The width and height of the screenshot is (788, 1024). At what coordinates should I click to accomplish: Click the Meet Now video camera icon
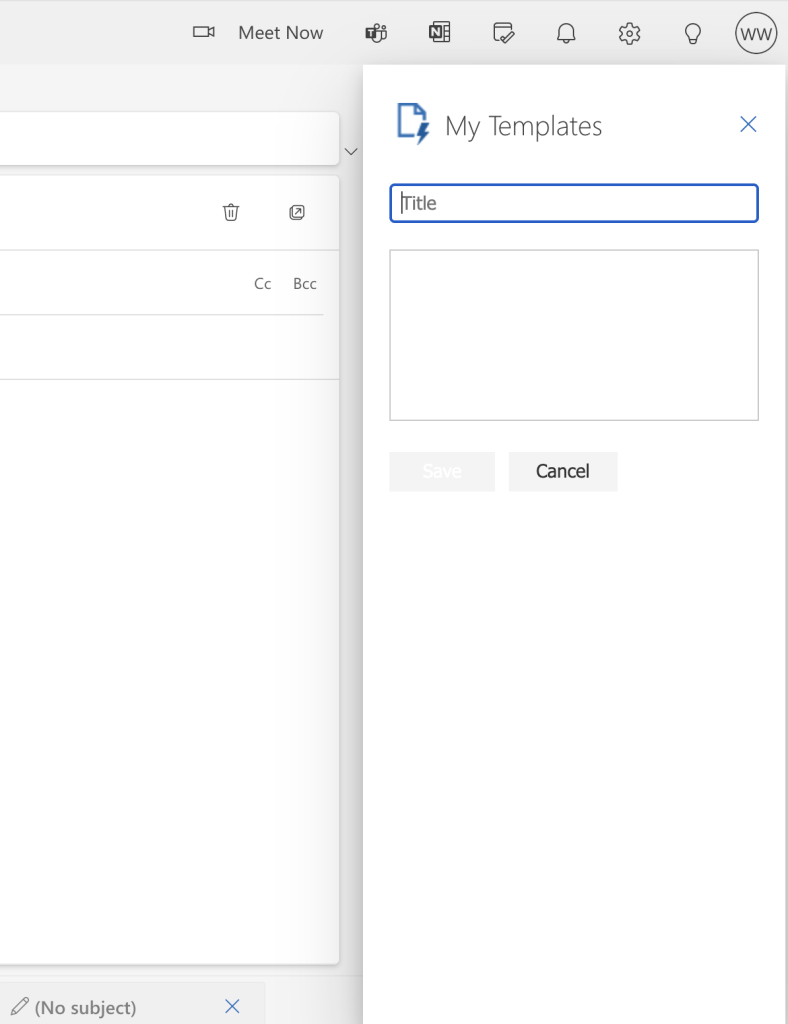(x=204, y=33)
